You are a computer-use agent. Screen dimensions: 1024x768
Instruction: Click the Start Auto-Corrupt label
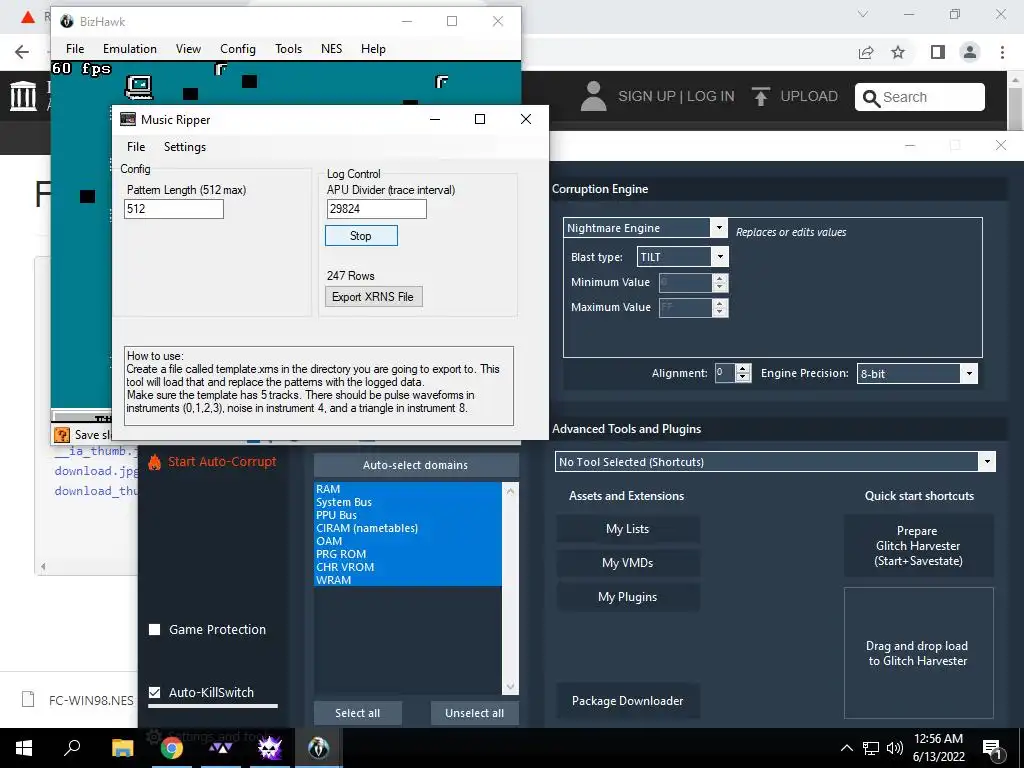click(222, 462)
